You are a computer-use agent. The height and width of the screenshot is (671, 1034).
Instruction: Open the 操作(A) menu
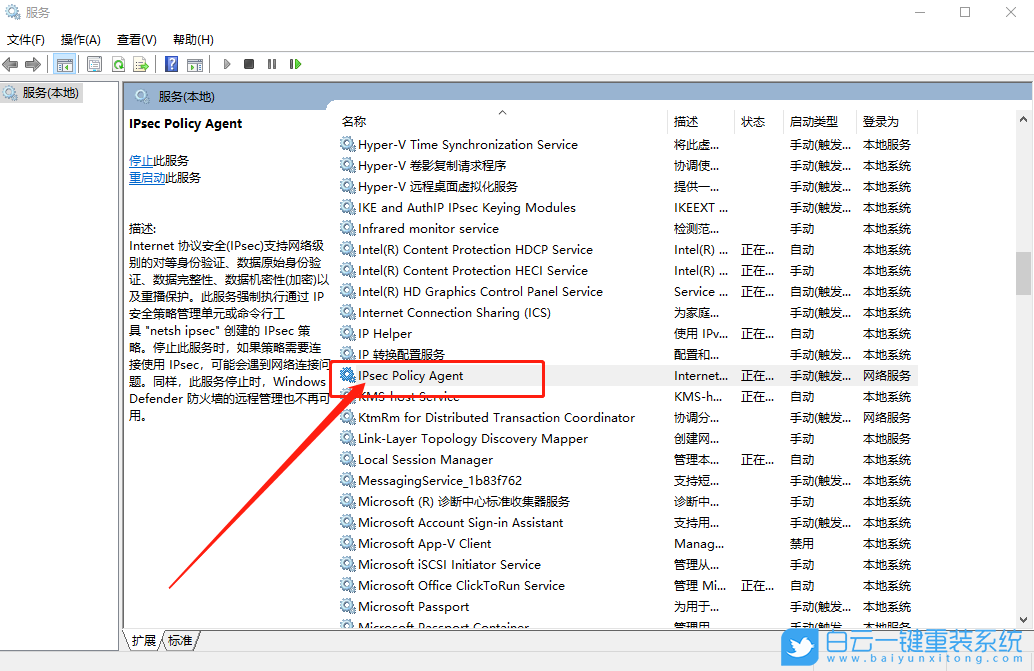pos(80,40)
